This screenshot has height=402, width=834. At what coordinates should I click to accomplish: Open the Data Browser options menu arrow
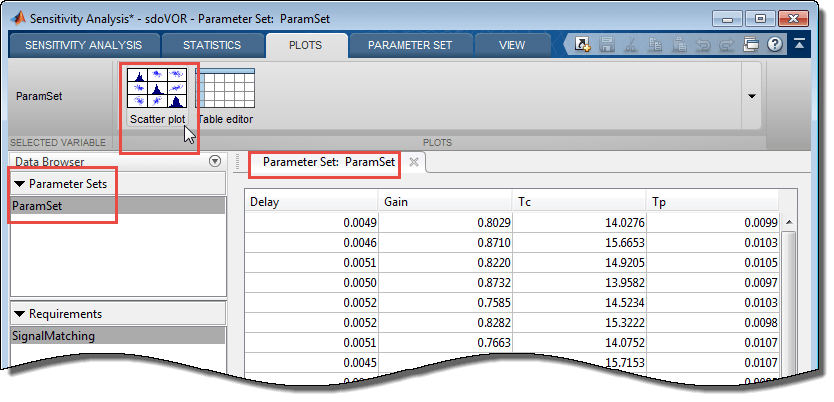point(215,161)
